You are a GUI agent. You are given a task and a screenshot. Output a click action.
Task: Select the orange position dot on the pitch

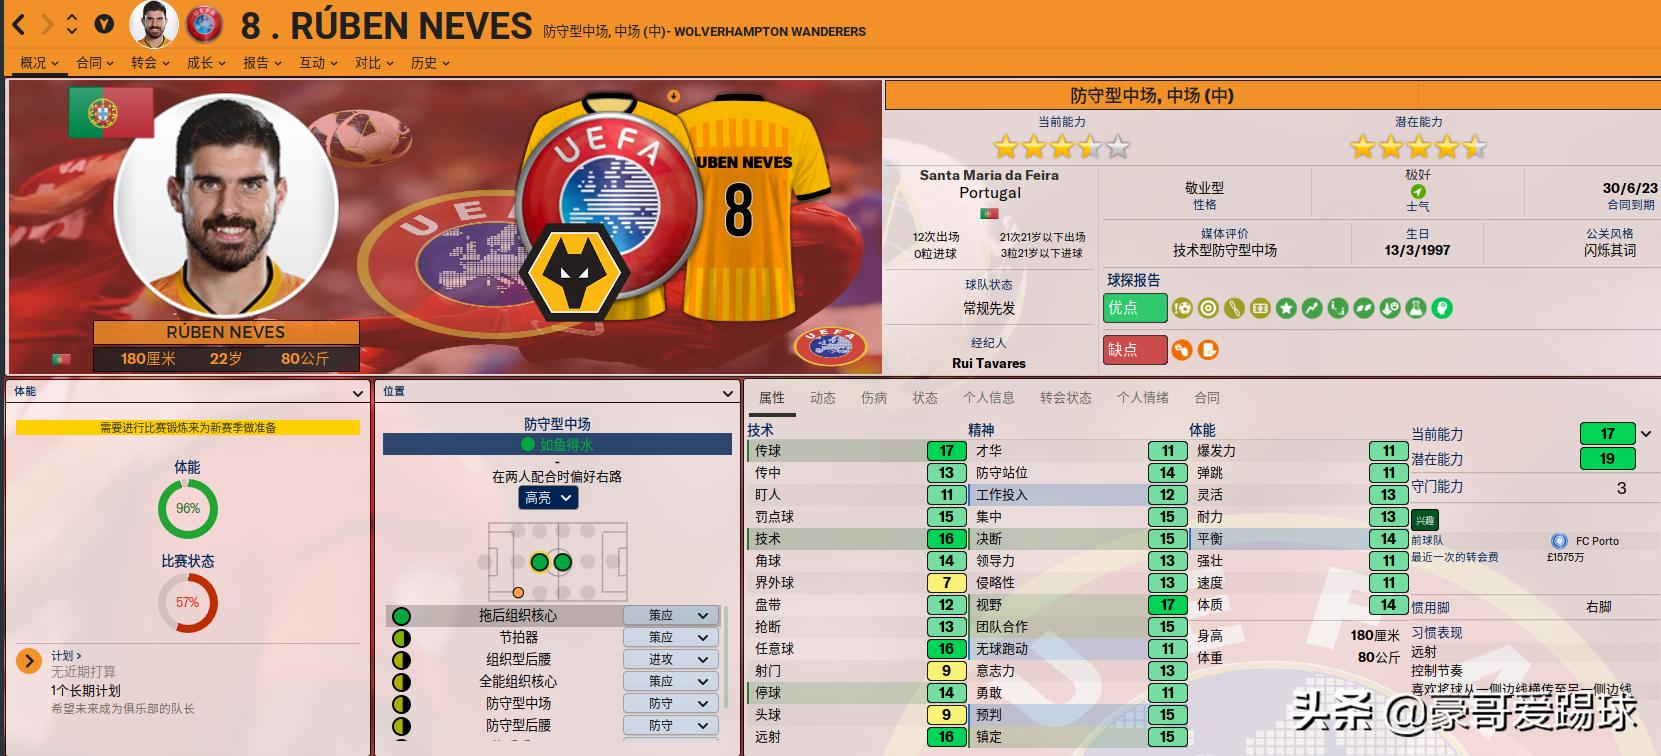click(518, 593)
